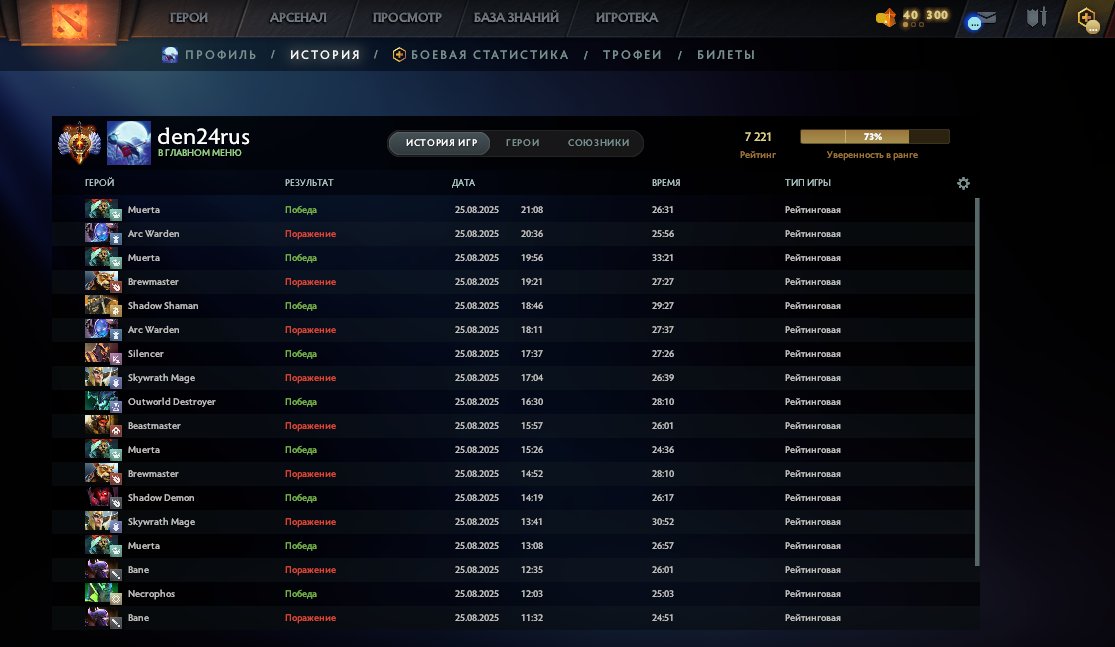Select the ИСТОРИЯ ИГР toggle button
1115x647 pixels.
coord(441,143)
